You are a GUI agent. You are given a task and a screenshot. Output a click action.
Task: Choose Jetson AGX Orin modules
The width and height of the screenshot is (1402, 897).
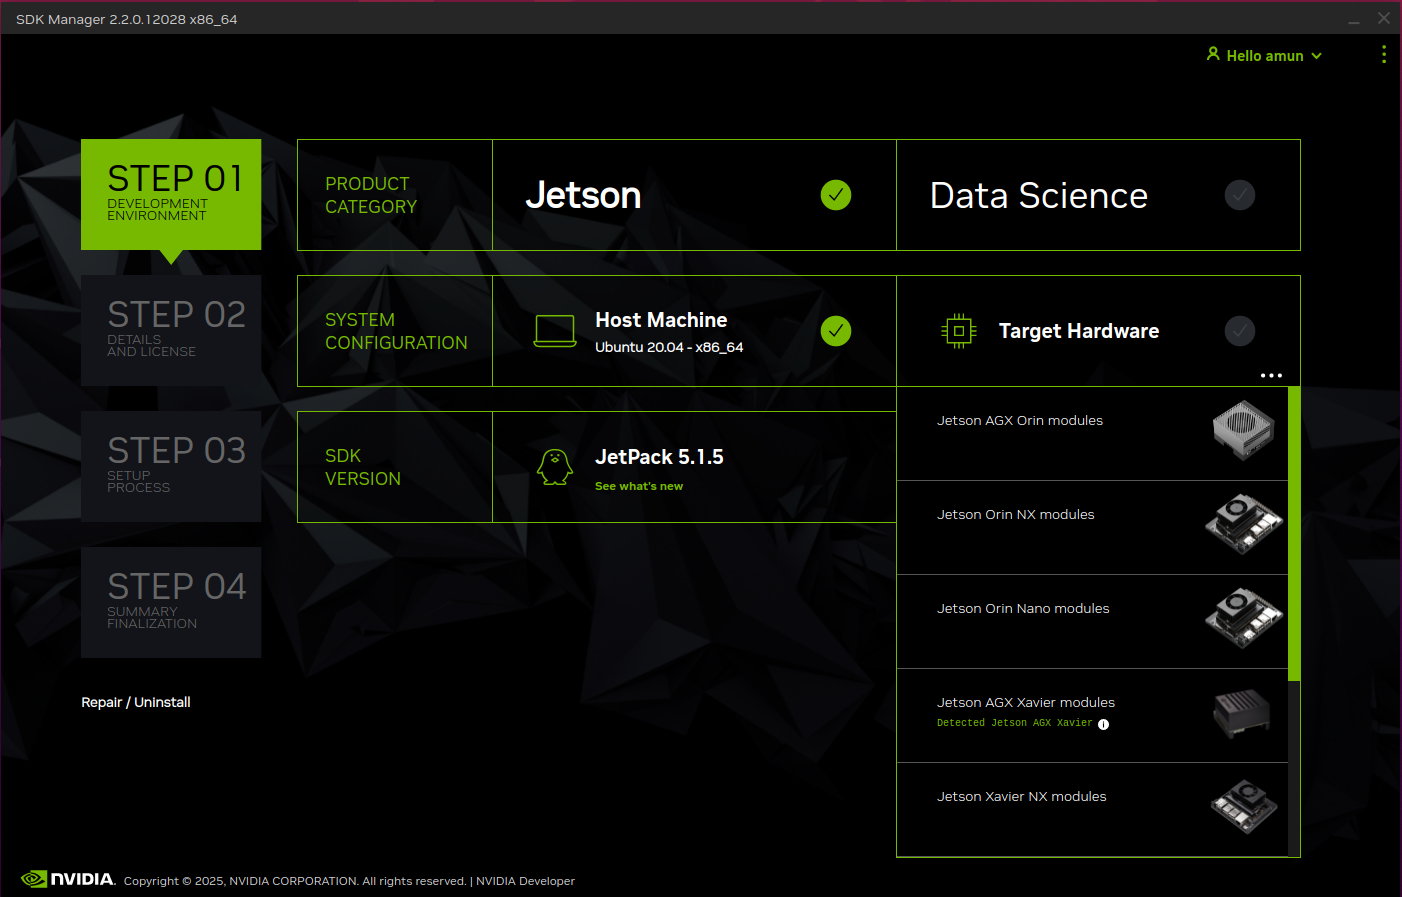[x=1092, y=434]
